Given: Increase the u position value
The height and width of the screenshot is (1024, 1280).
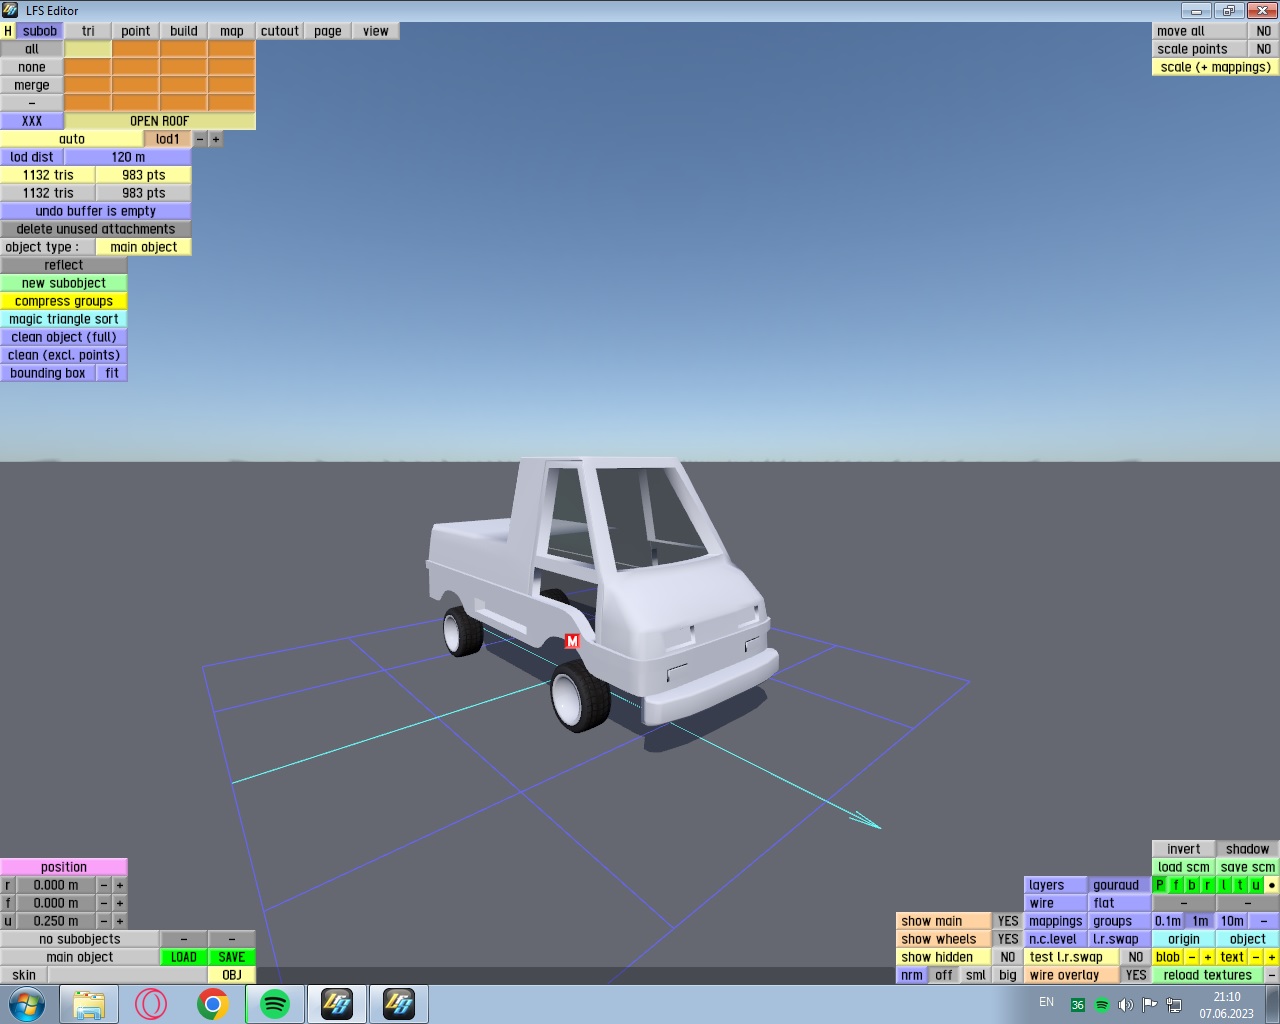Looking at the screenshot, I should [x=120, y=921].
